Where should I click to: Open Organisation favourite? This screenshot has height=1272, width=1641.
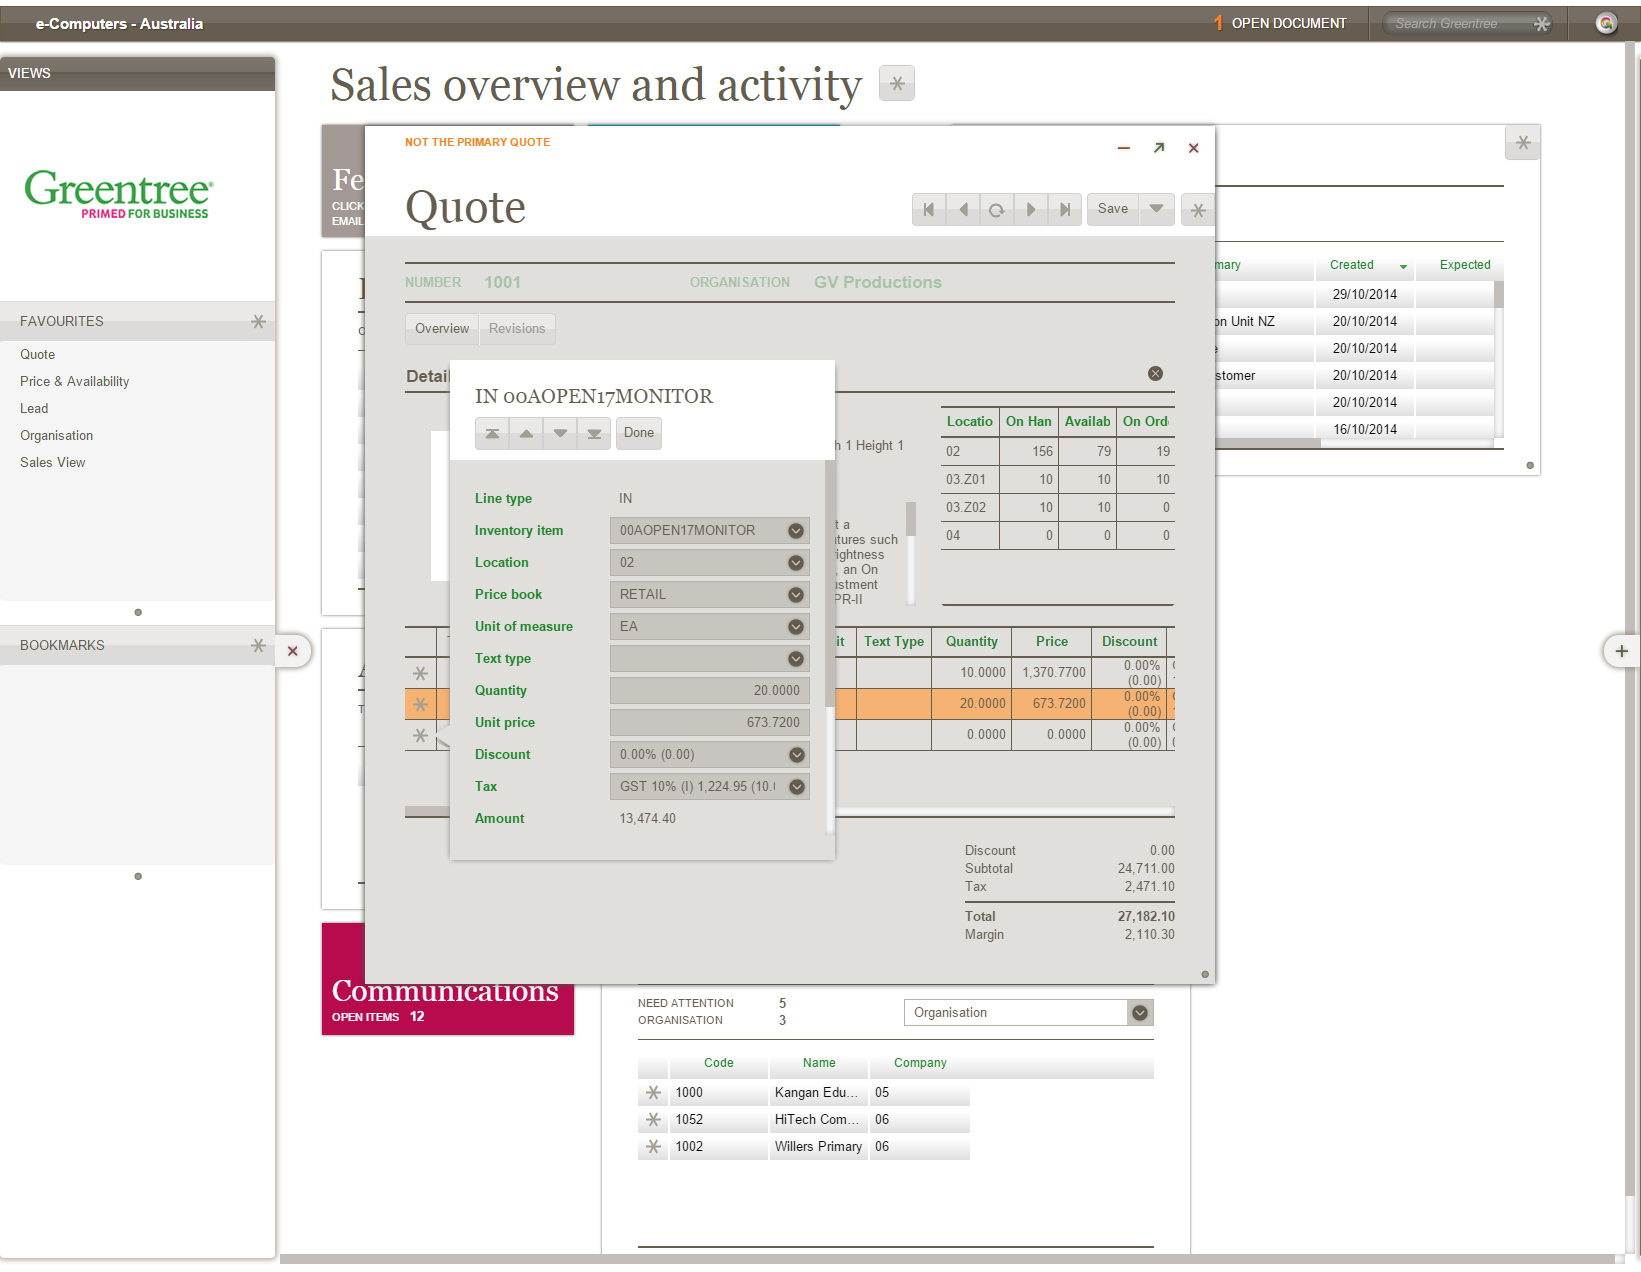pos(57,435)
